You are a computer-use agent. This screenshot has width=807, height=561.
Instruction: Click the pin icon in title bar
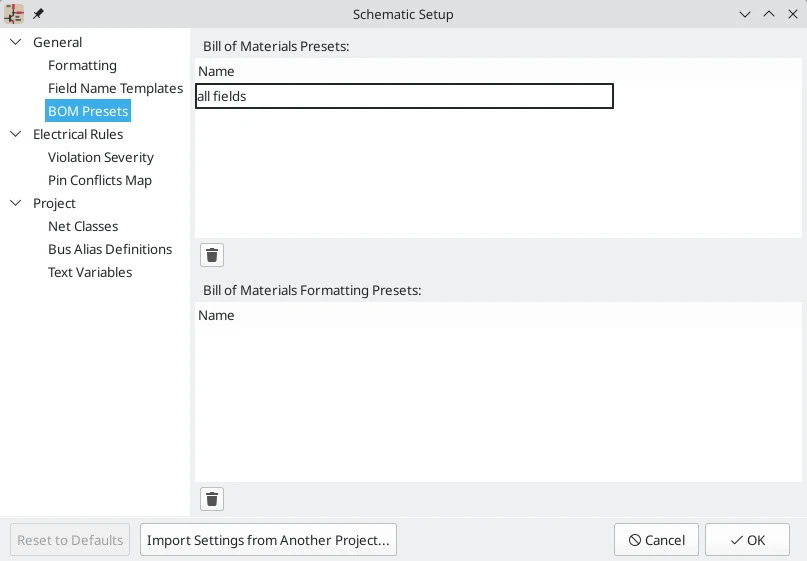coord(39,14)
